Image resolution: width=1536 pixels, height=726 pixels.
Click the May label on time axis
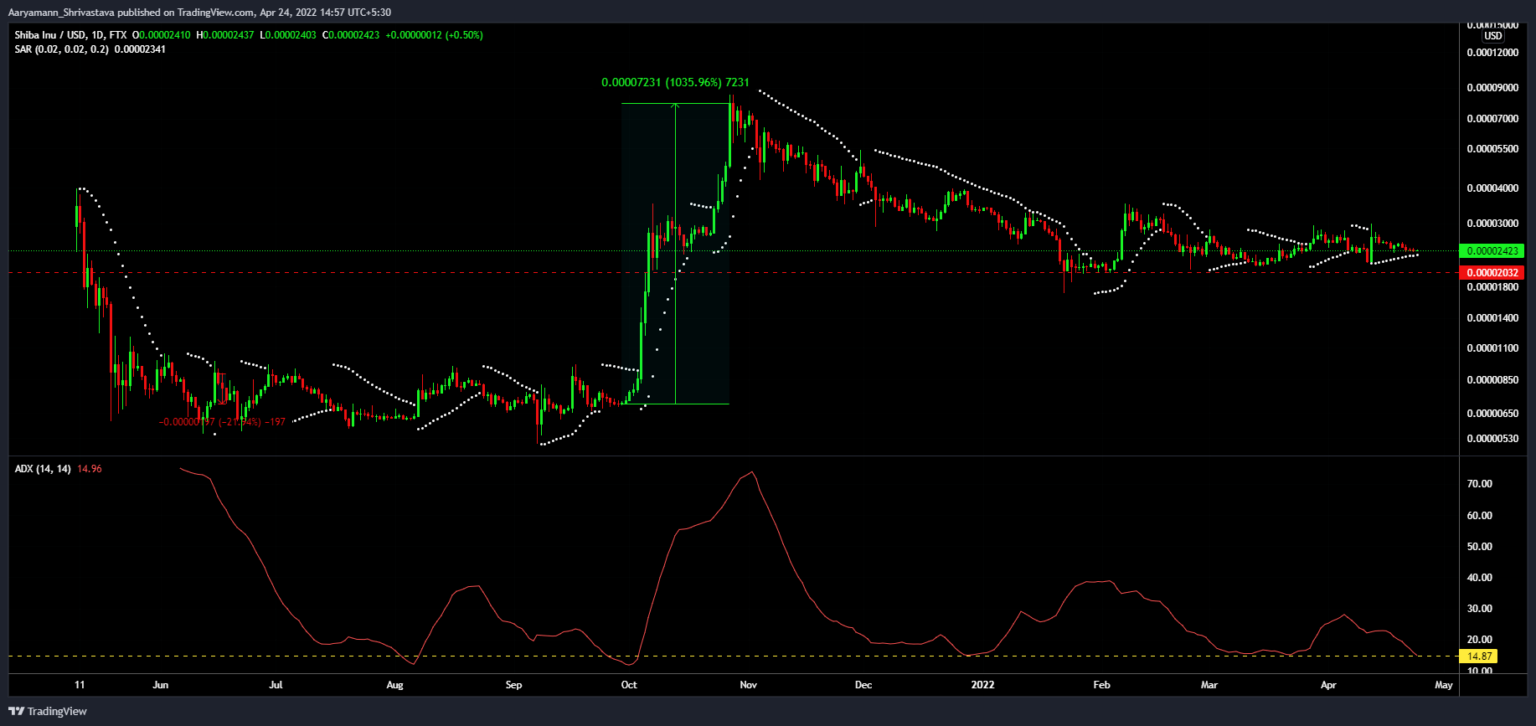pos(1443,686)
